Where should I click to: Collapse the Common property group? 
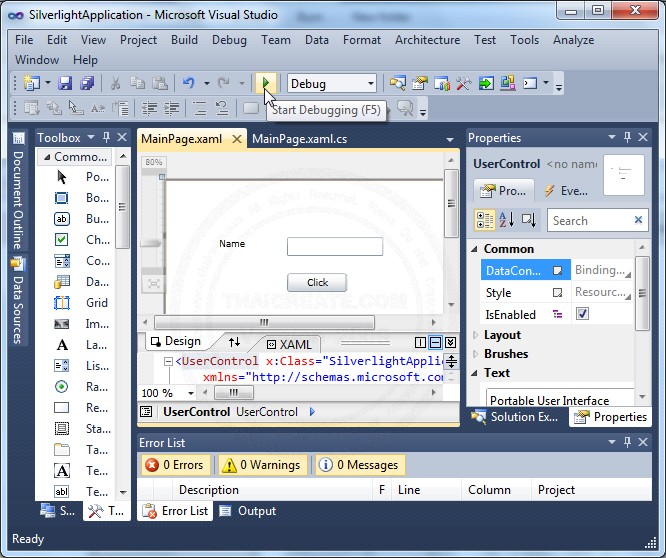(x=474, y=249)
